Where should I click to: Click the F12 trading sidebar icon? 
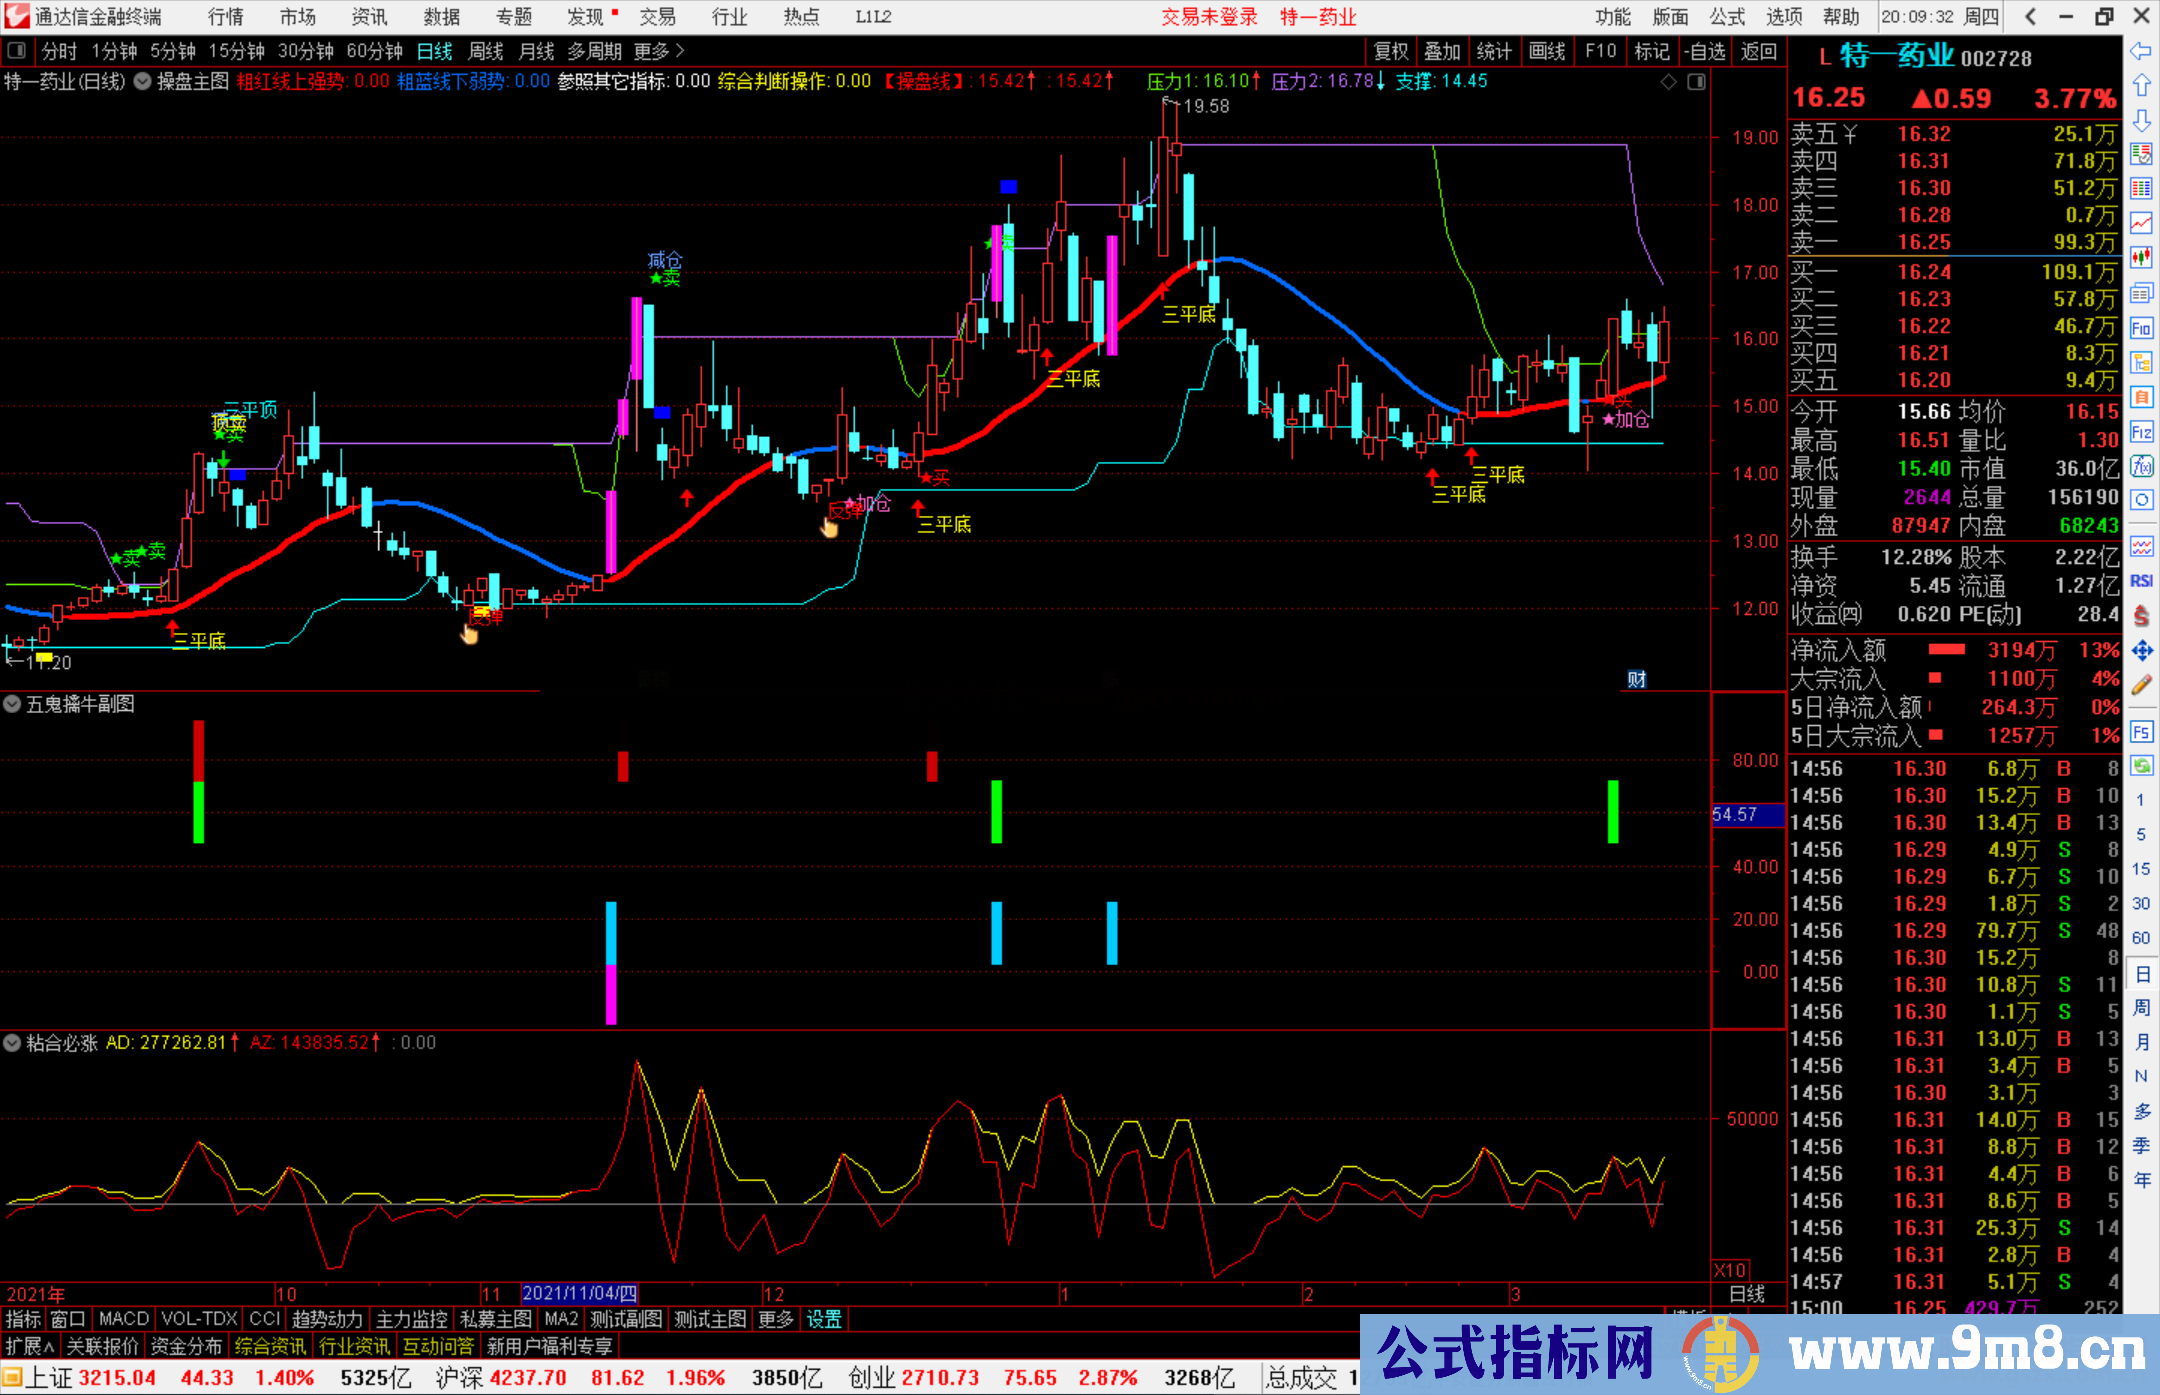[x=2141, y=432]
